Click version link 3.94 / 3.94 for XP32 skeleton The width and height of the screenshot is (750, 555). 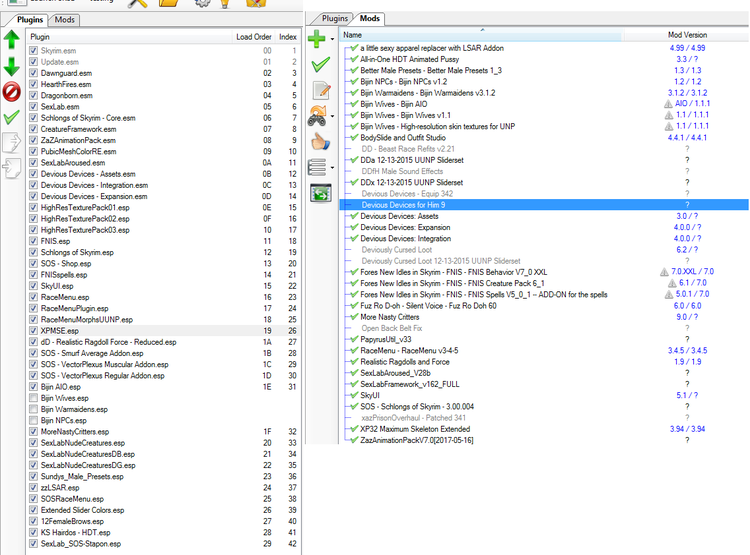[687, 429]
